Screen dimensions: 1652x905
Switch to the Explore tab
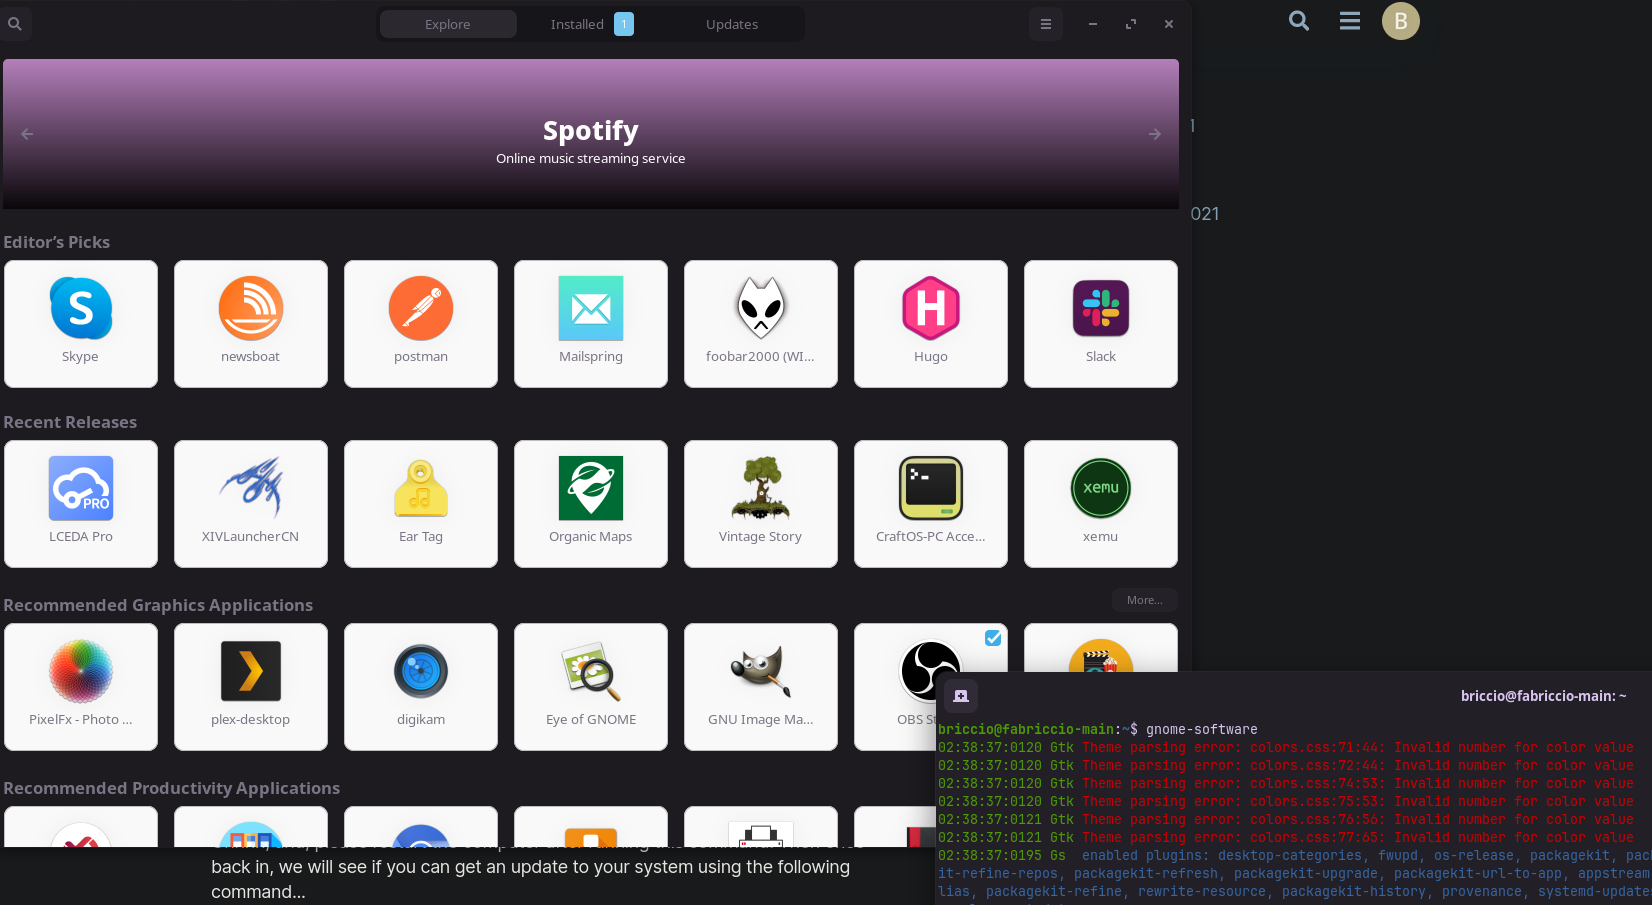point(448,24)
